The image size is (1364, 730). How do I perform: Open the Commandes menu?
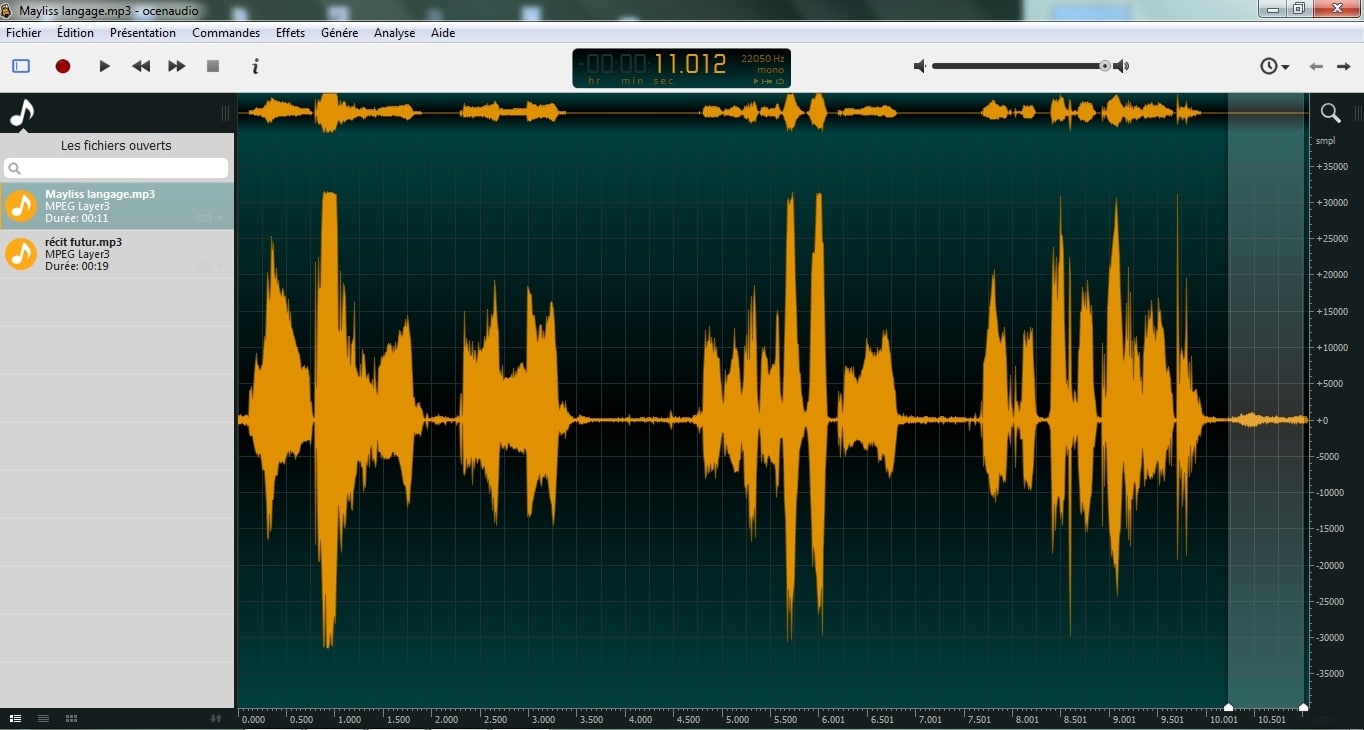tap(225, 32)
